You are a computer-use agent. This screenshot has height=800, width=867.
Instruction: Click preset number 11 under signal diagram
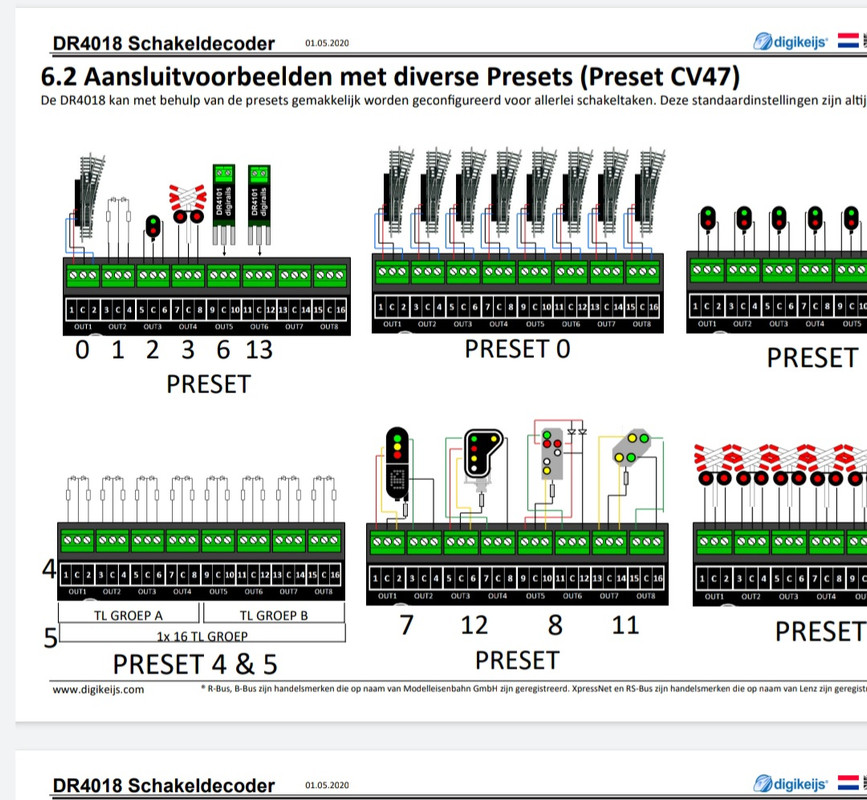pyautogui.click(x=625, y=625)
